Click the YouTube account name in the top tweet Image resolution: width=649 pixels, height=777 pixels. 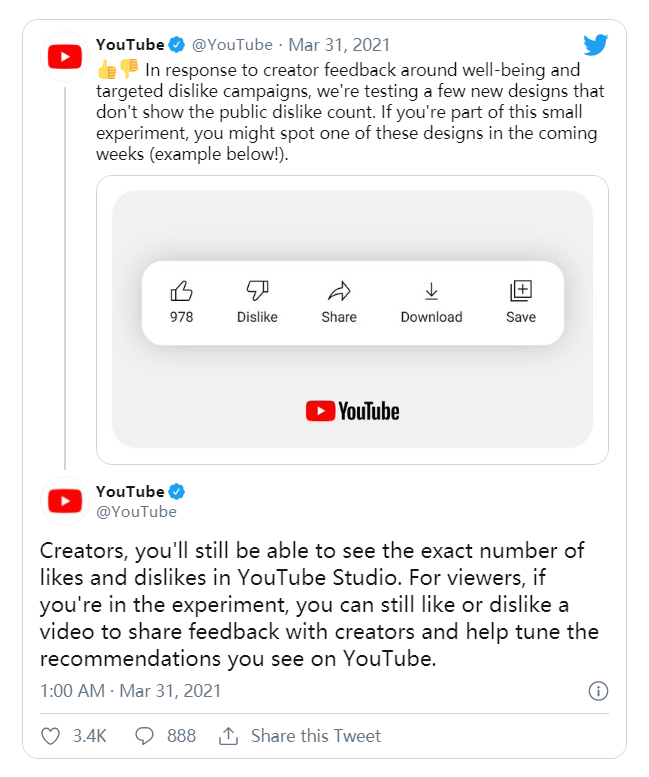[130, 45]
